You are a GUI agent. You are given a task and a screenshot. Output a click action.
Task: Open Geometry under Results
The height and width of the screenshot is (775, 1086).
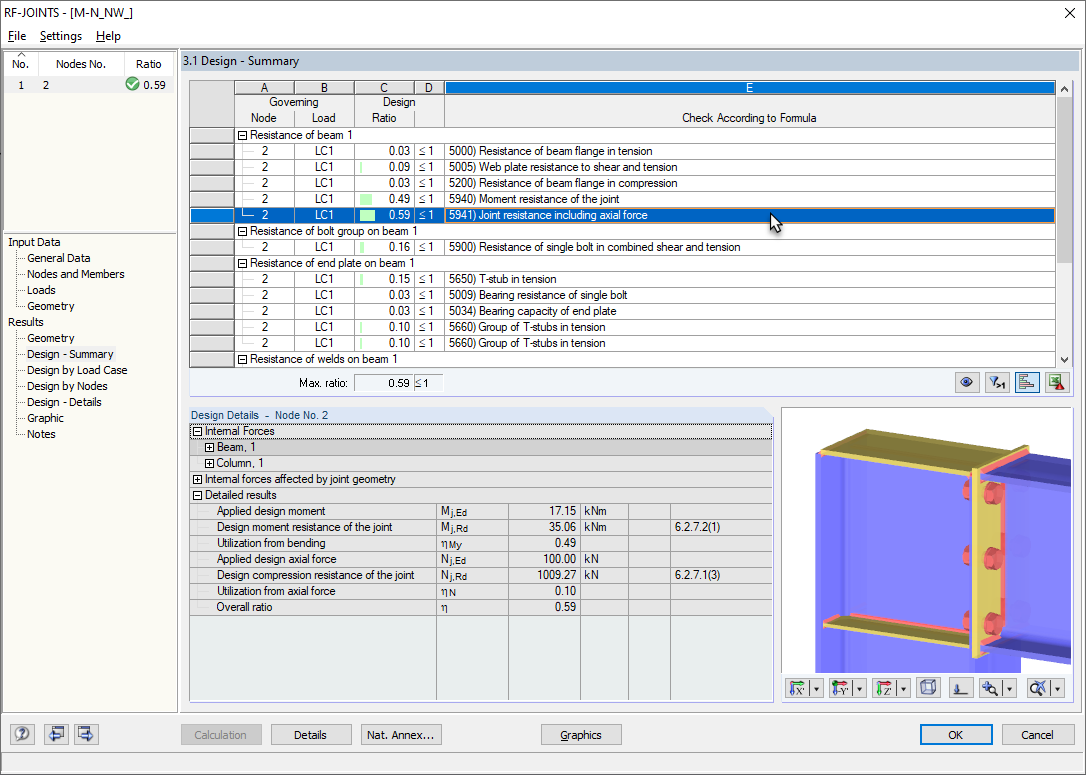click(x=51, y=338)
